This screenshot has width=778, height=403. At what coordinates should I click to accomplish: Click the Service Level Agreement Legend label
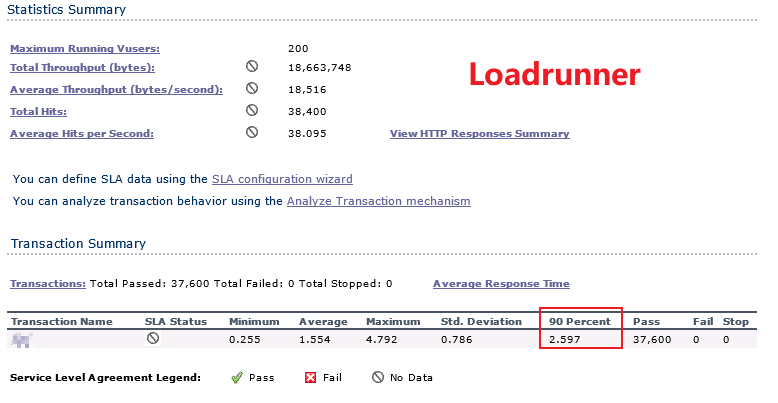pos(105,378)
